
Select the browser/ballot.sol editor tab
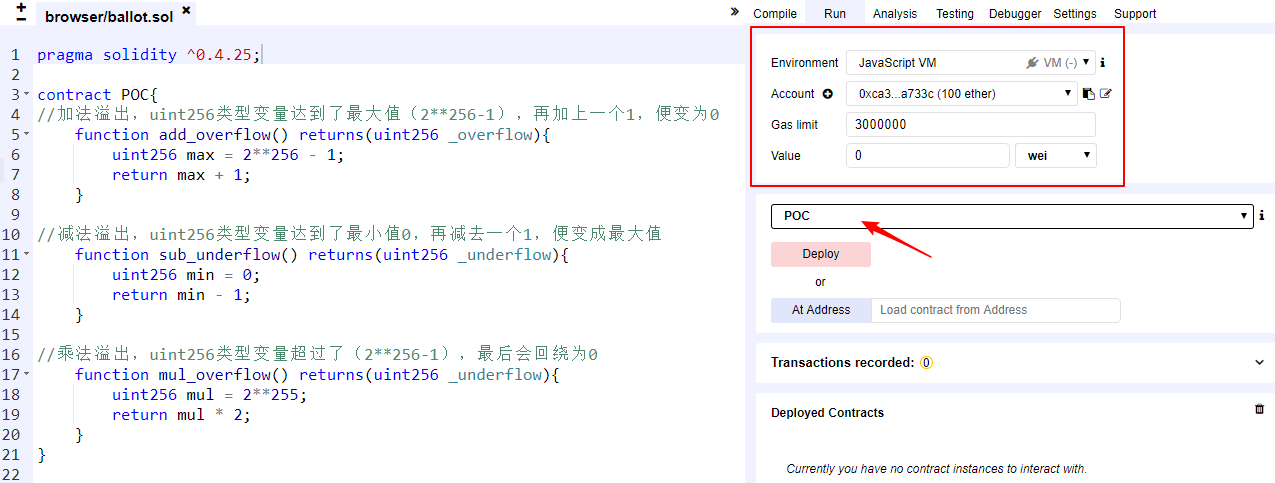(x=116, y=16)
